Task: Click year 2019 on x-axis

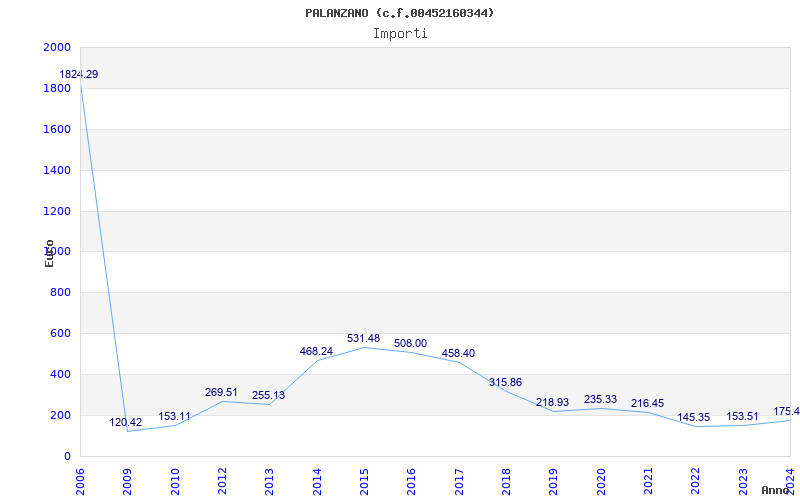Action: pyautogui.click(x=553, y=482)
